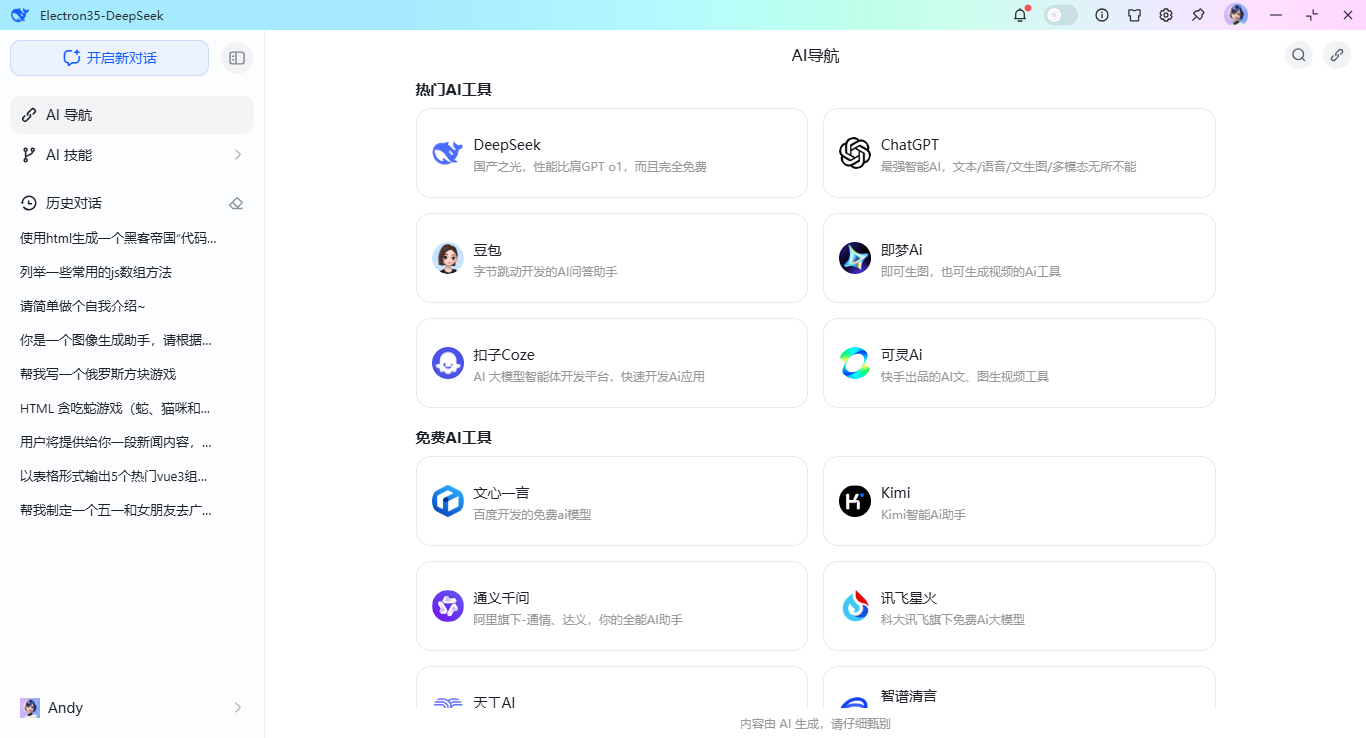Expand the AI 技能 section chevron
The height and width of the screenshot is (738, 1366).
(x=237, y=155)
